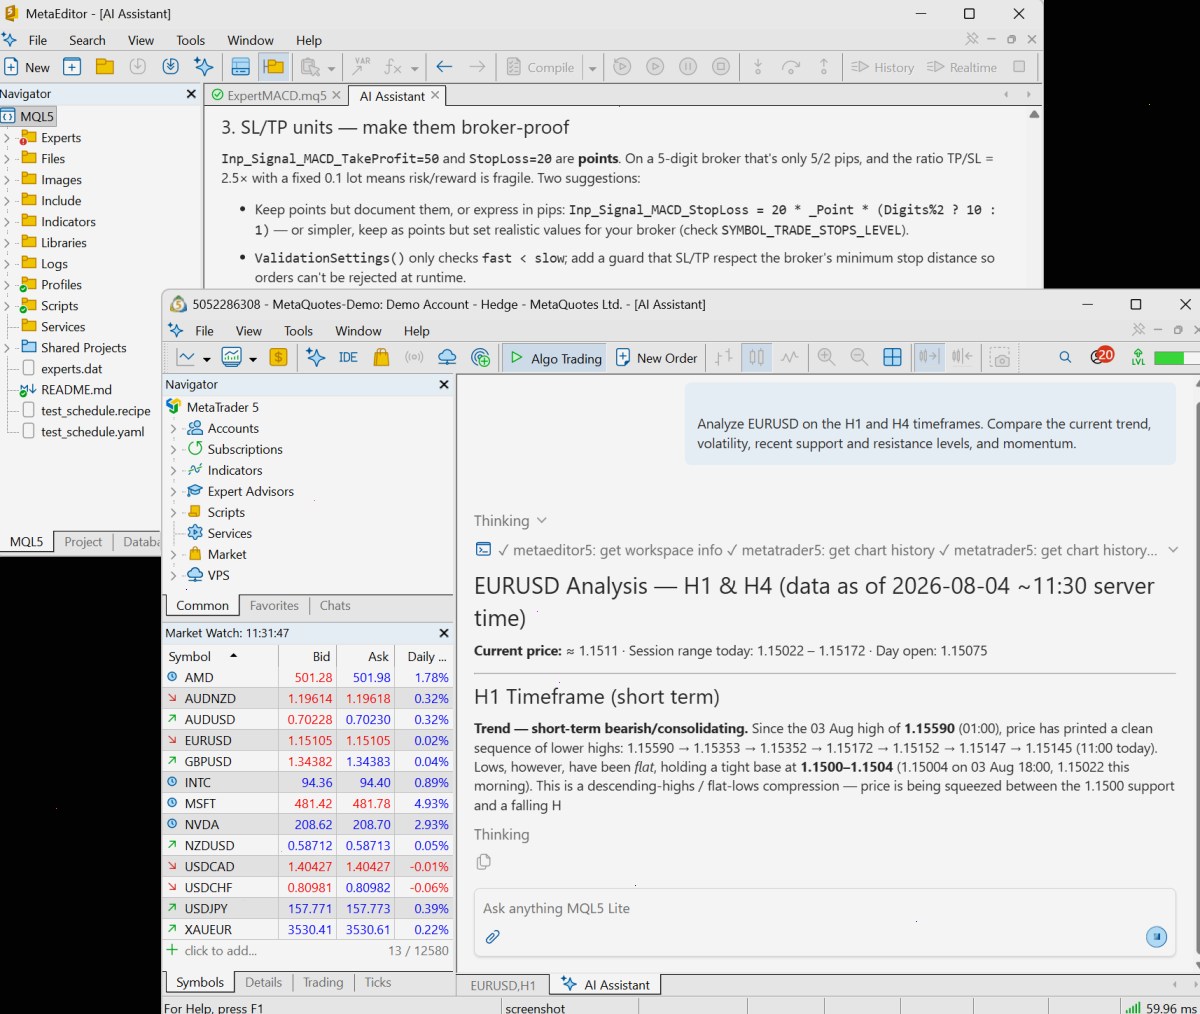The height and width of the screenshot is (1014, 1200).
Task: Open the Compile dropdown arrow
Action: pyautogui.click(x=592, y=68)
